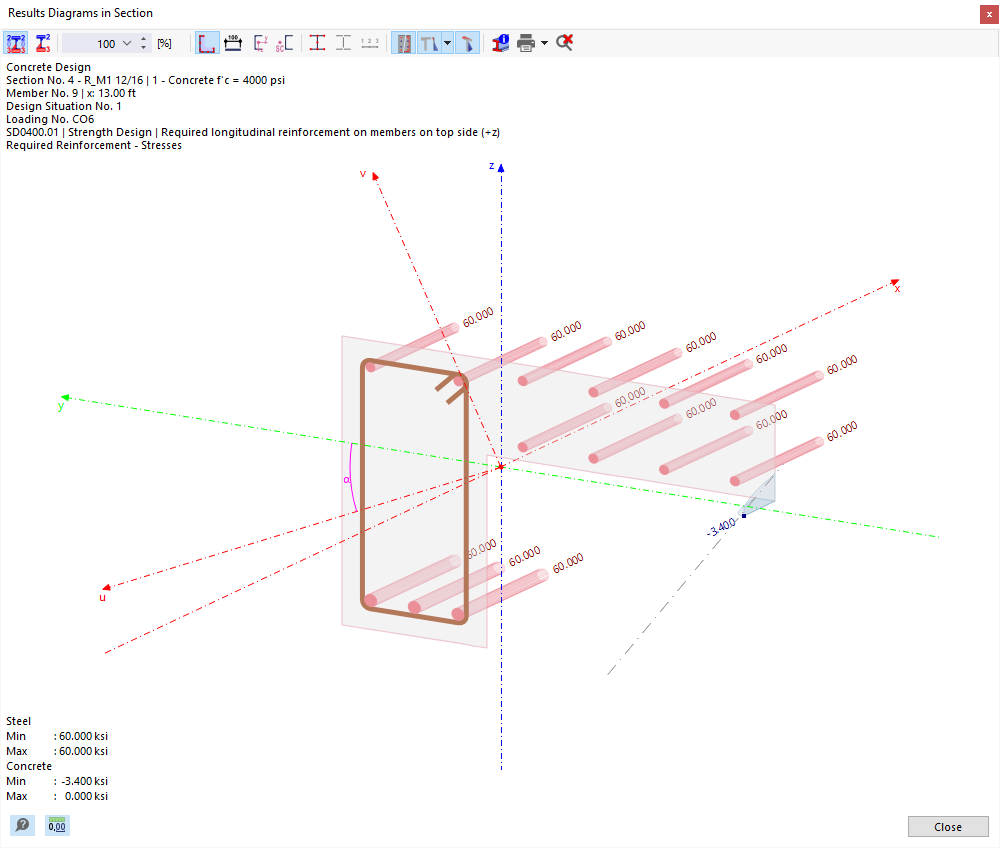This screenshot has width=1000, height=848.
Task: Expand the print options dropdown arrow
Action: (544, 43)
